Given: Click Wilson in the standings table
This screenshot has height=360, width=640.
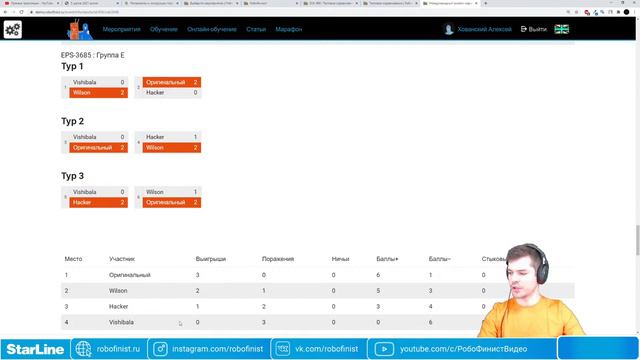Looking at the screenshot, I should pos(118,291).
